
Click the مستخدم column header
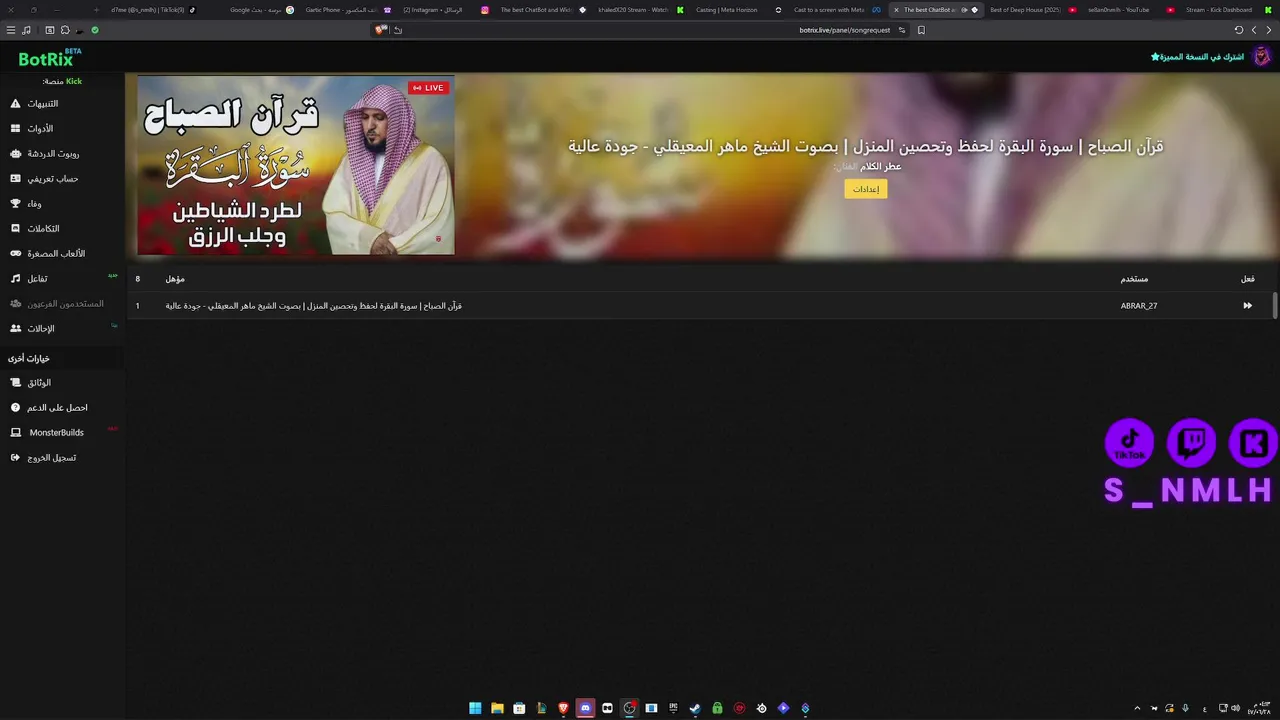tap(1134, 279)
